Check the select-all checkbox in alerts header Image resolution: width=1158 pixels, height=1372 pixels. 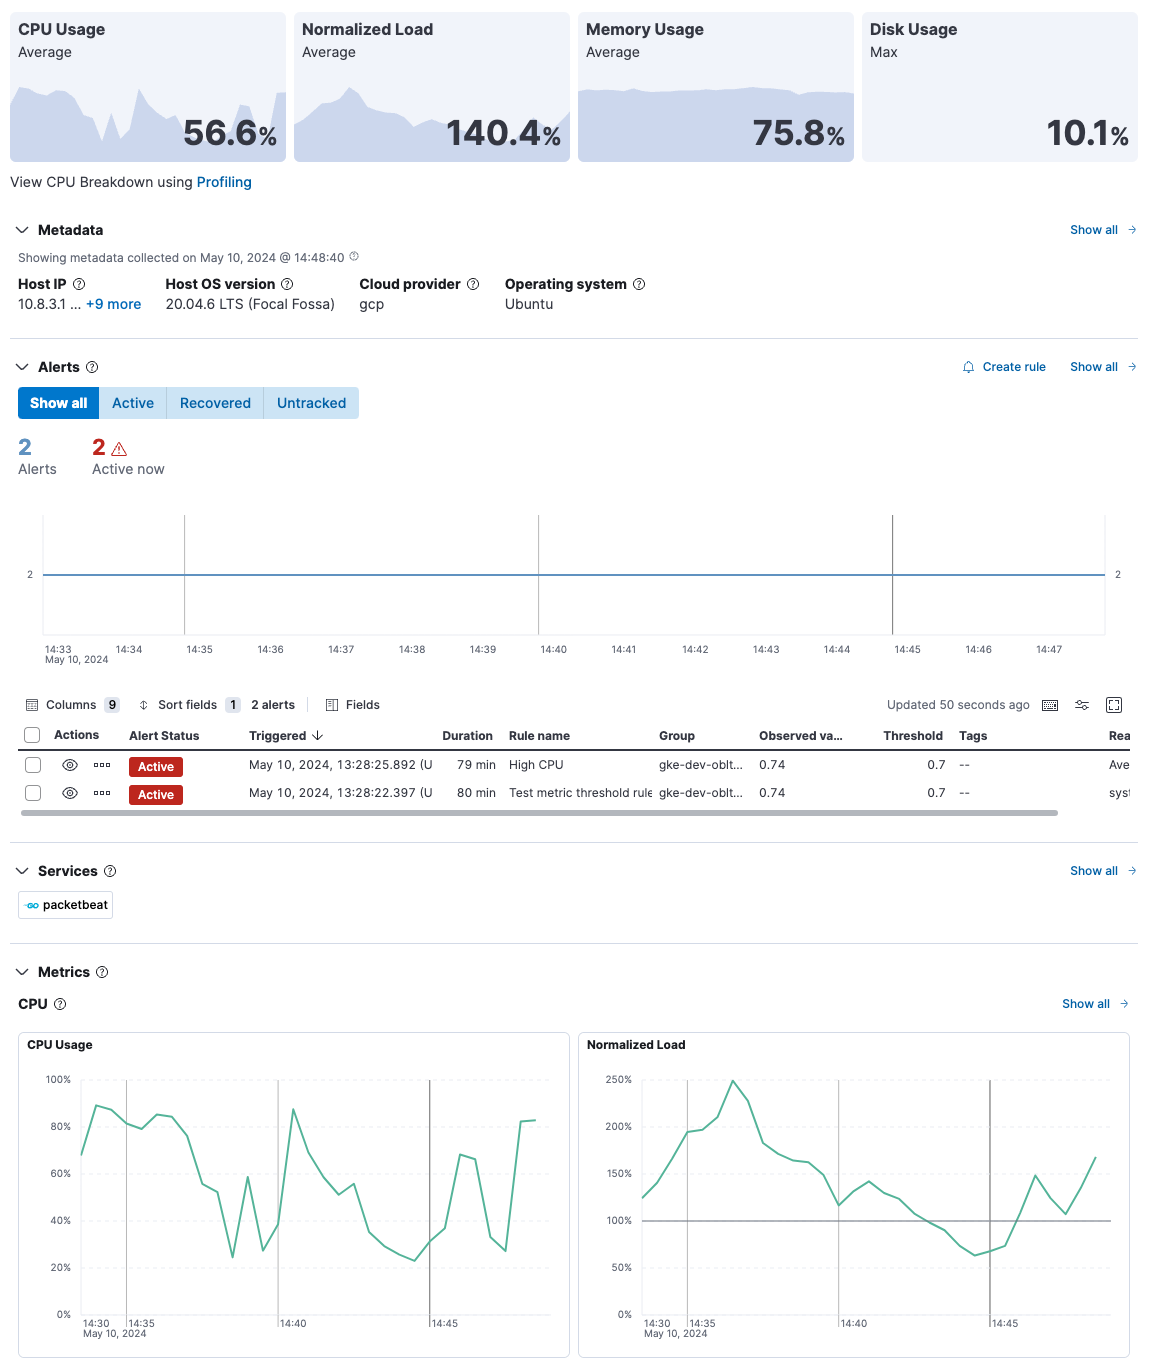[32, 734]
